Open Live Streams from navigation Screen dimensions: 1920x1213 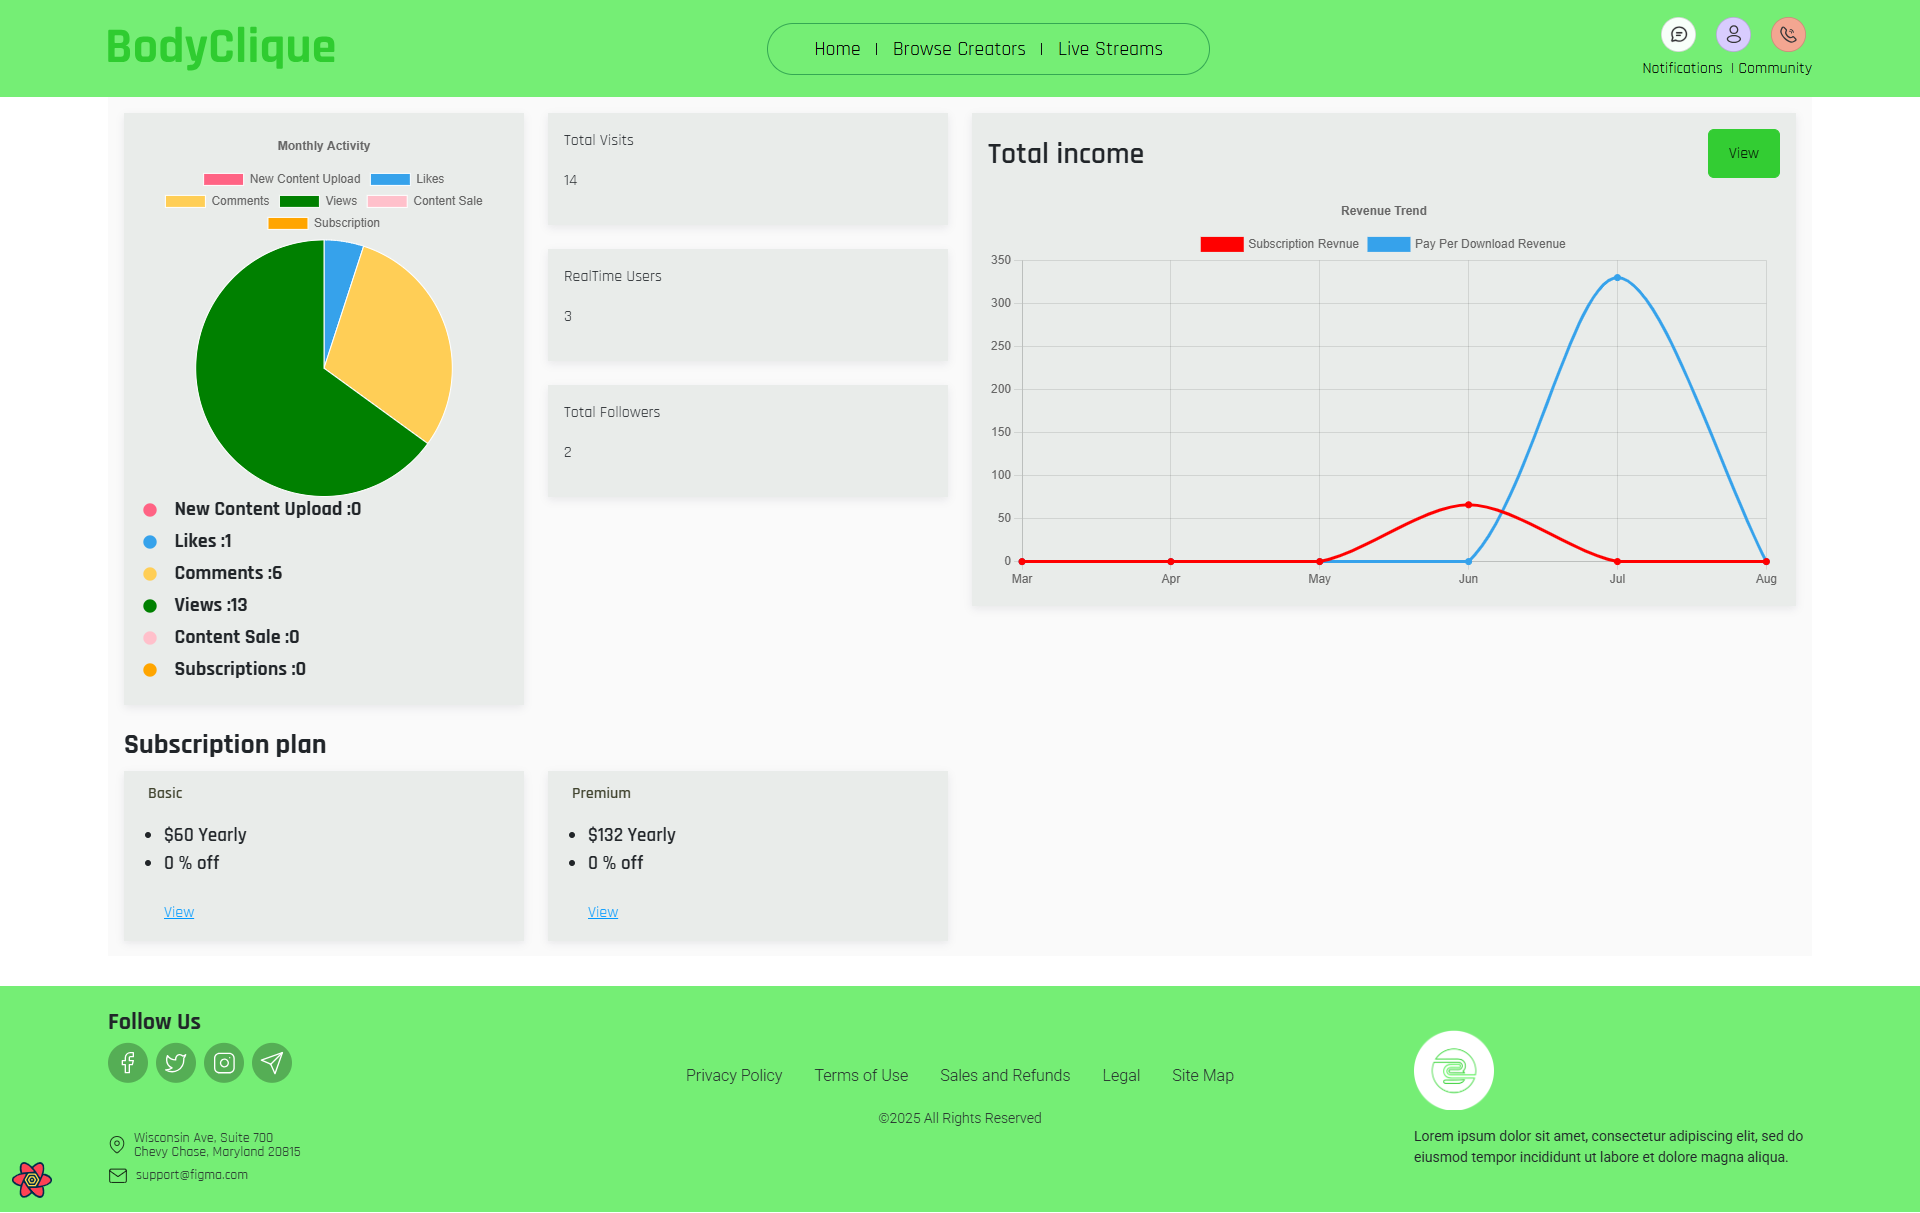coord(1110,49)
